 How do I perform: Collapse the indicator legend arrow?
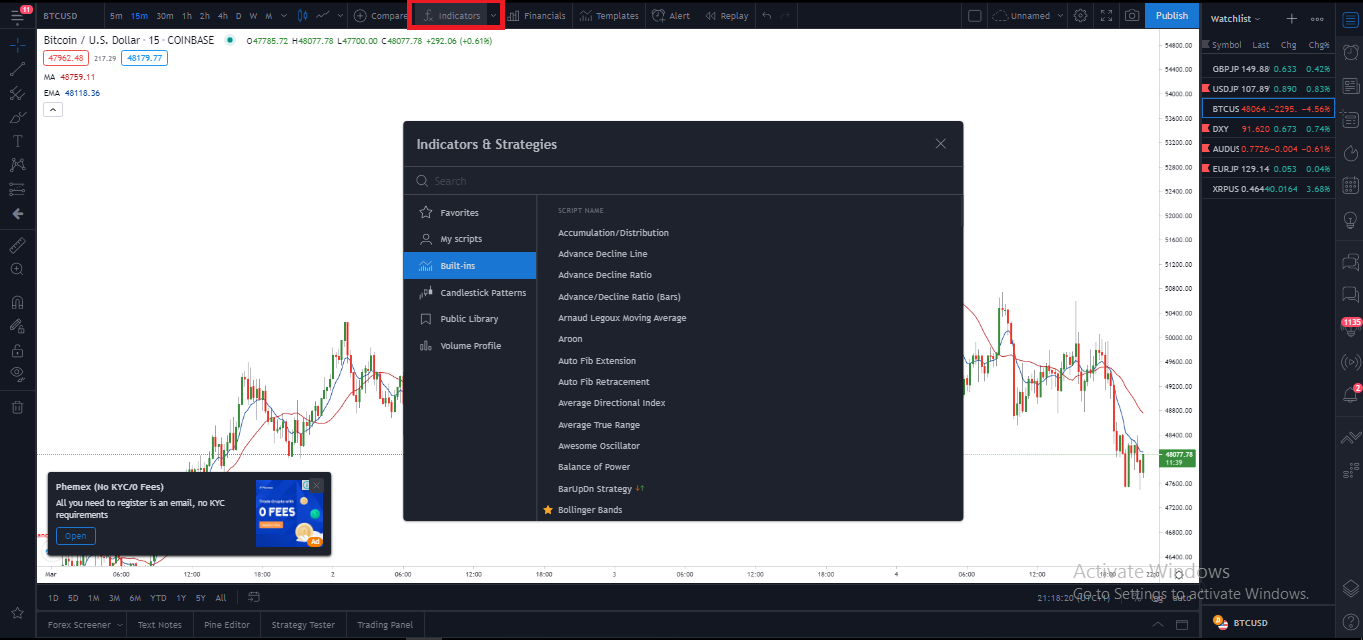coord(52,109)
